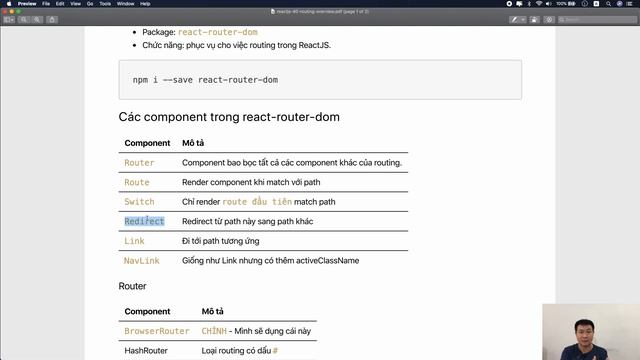Click the 'Đi tới path tương ứng' description
This screenshot has height=360, width=640.
[220, 241]
